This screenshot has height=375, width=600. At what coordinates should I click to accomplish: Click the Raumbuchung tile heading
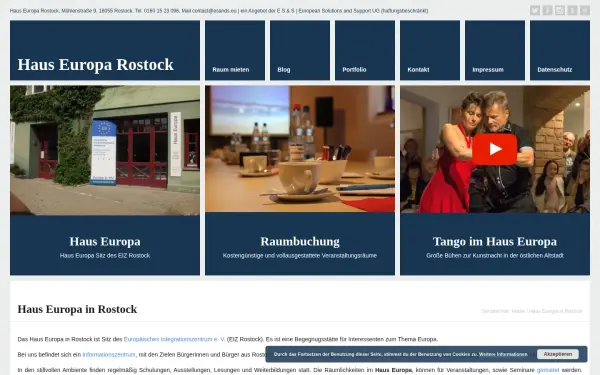300,241
